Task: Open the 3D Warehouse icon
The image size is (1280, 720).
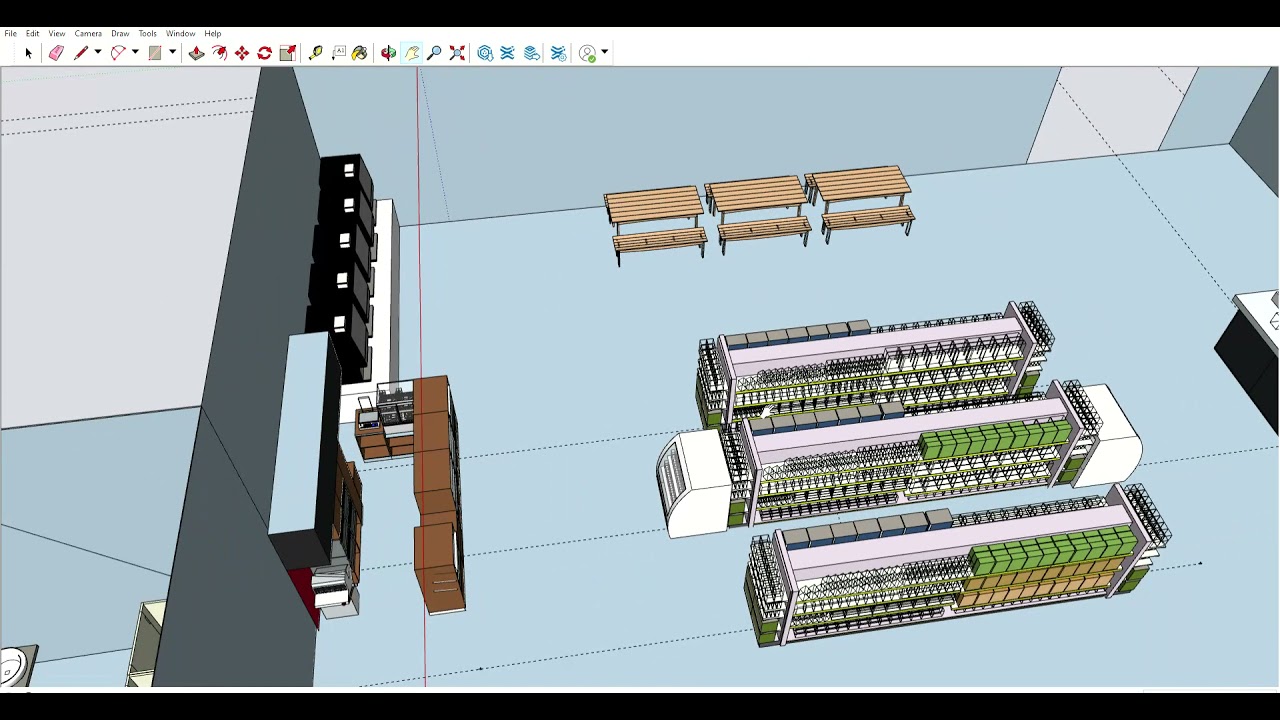Action: (485, 53)
